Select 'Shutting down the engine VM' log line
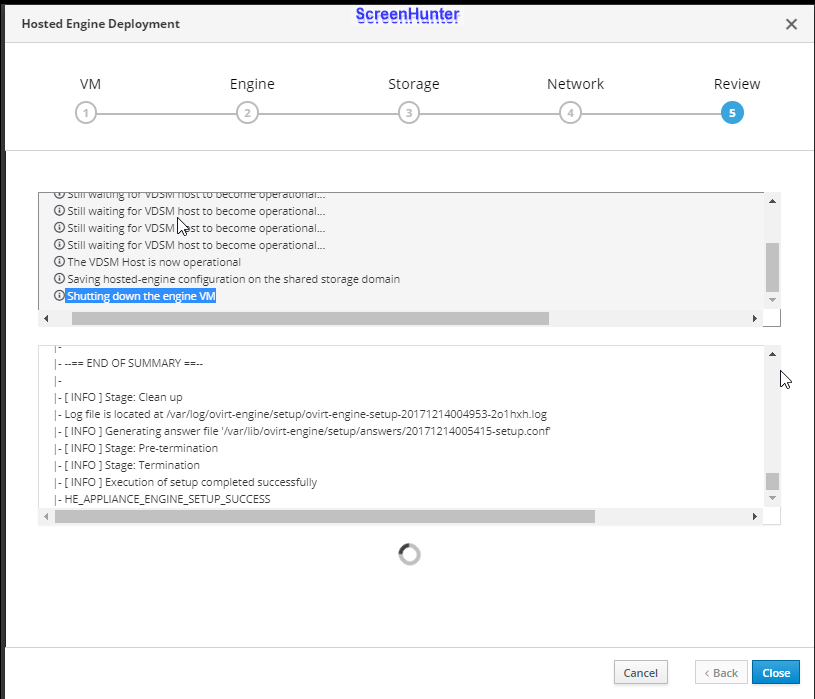 coord(141,296)
